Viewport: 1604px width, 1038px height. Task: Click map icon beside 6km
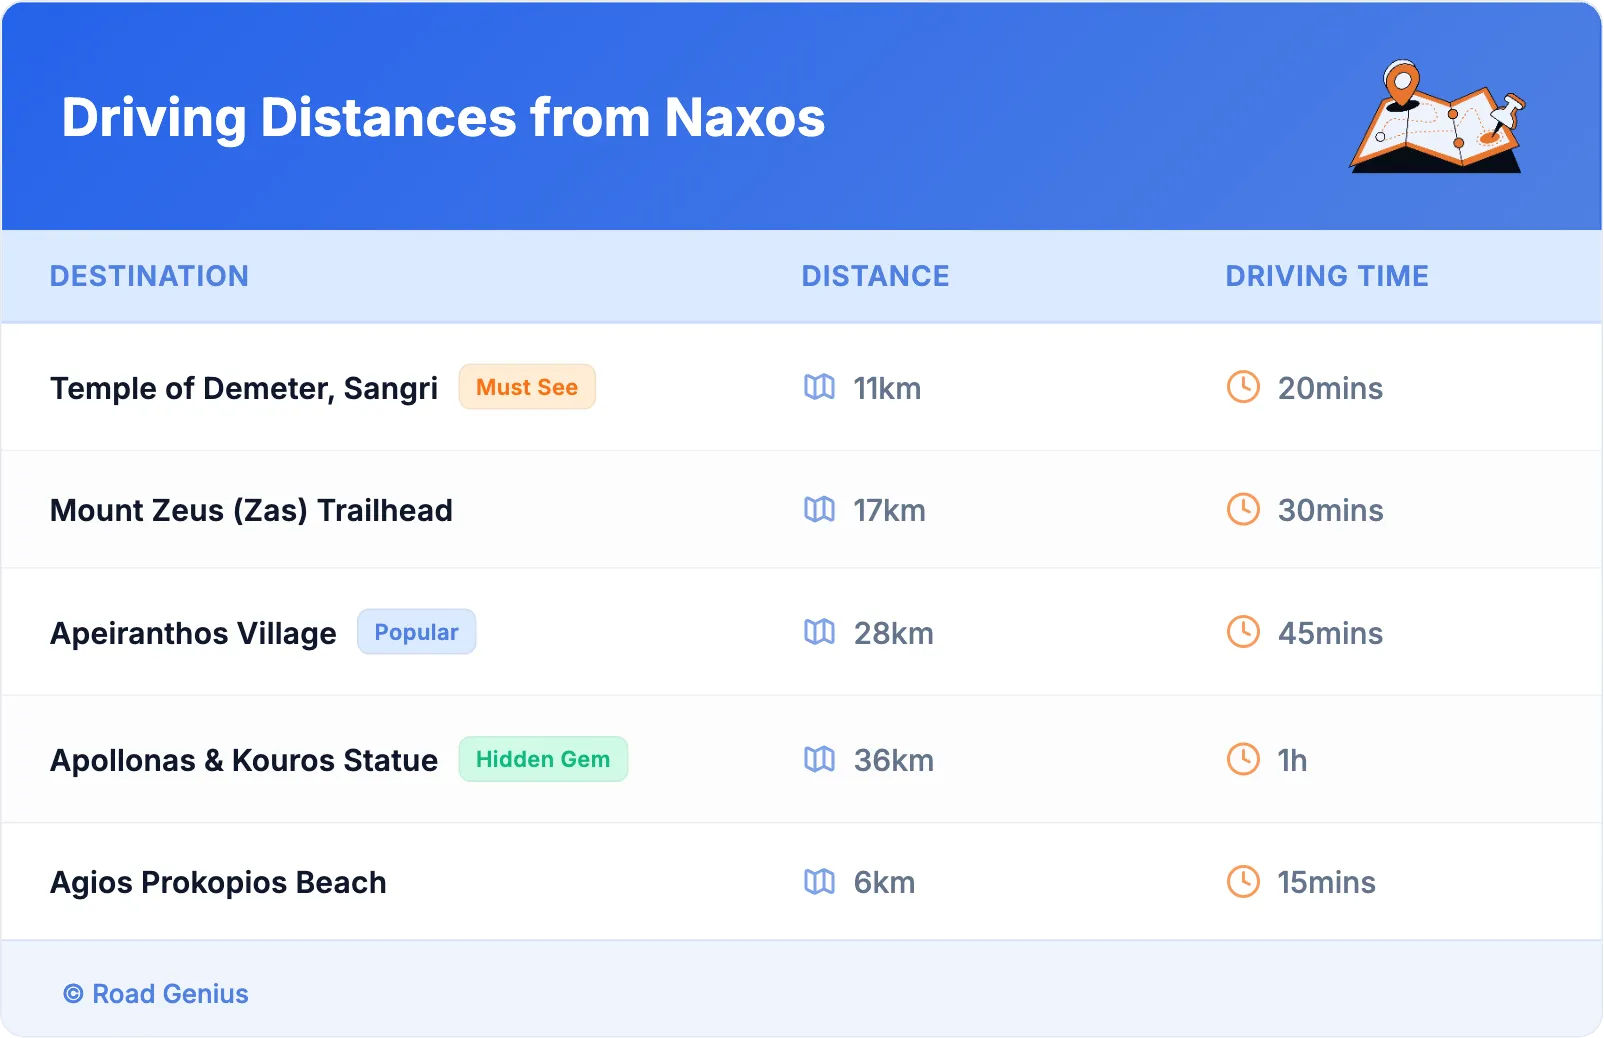click(x=819, y=882)
